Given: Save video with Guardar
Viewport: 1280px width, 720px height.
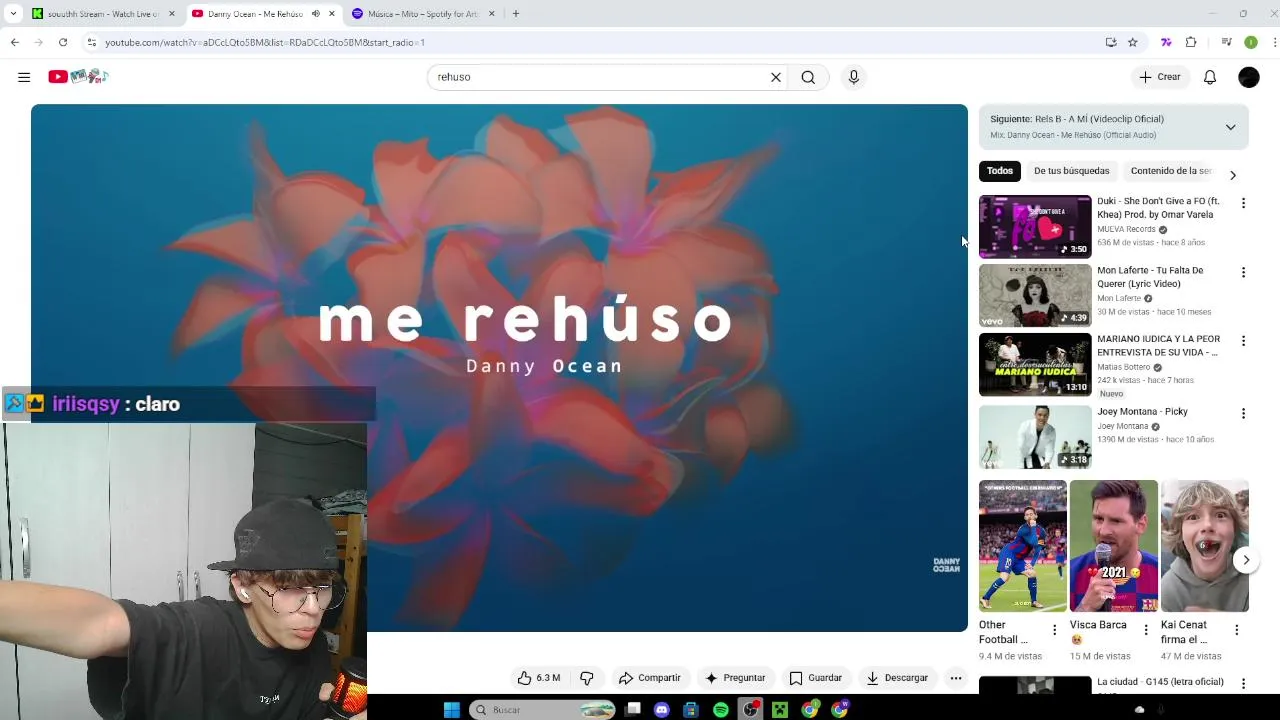Looking at the screenshot, I should click(816, 678).
